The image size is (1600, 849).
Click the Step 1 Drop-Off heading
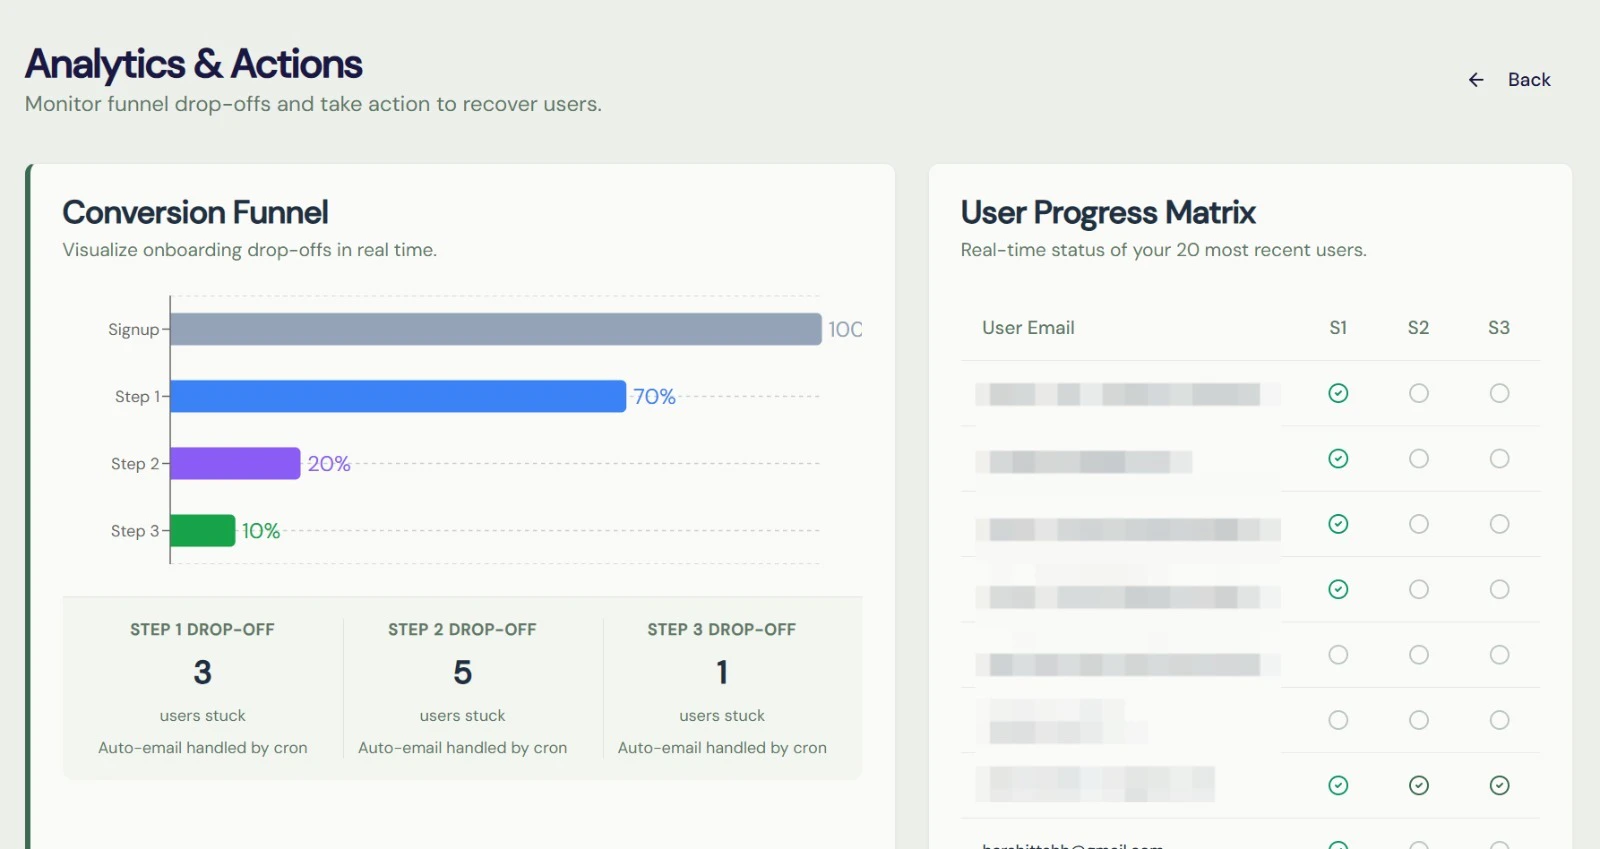coord(202,629)
